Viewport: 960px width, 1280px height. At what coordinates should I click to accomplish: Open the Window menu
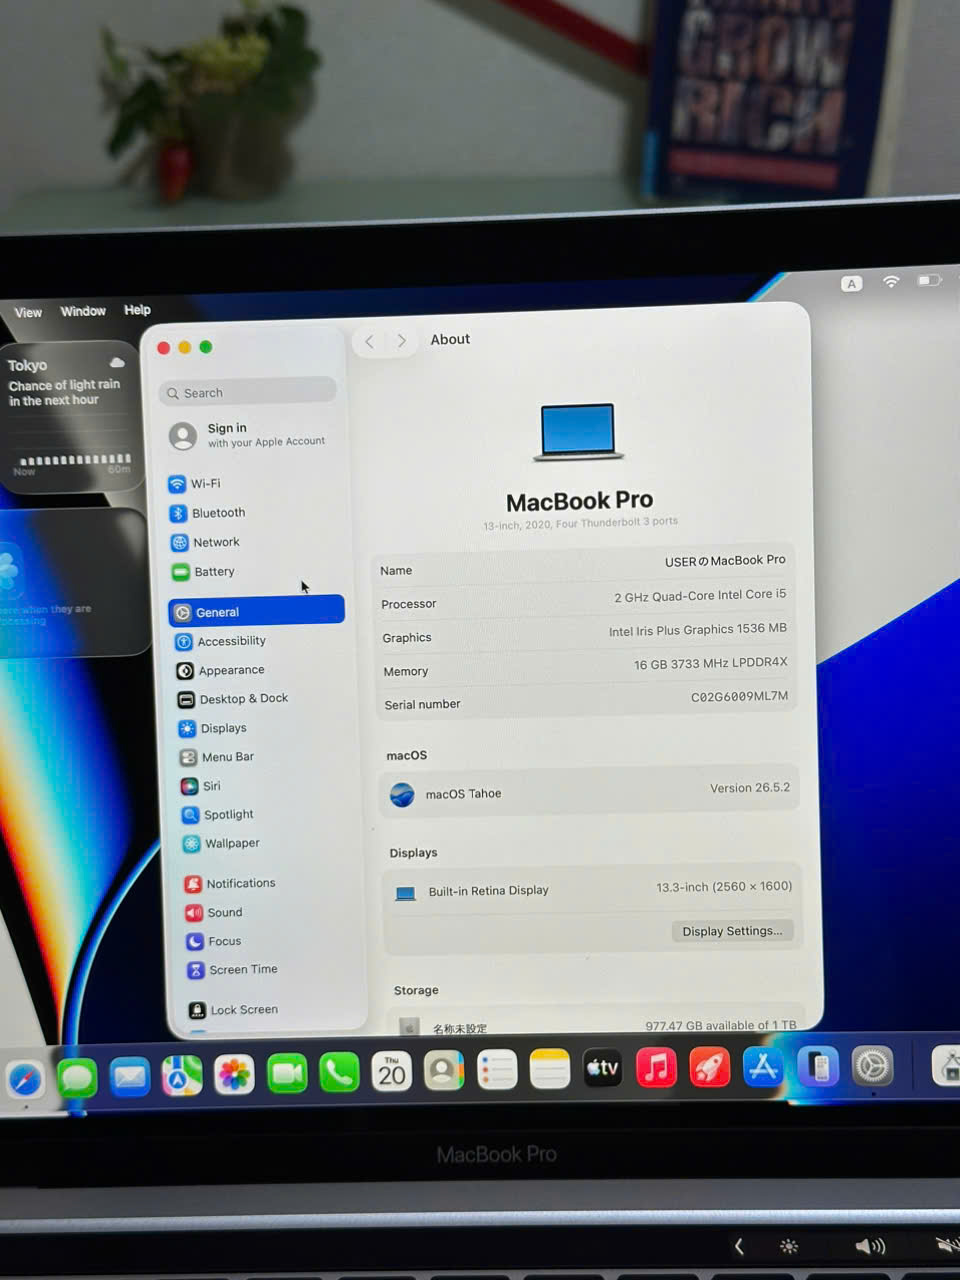83,311
